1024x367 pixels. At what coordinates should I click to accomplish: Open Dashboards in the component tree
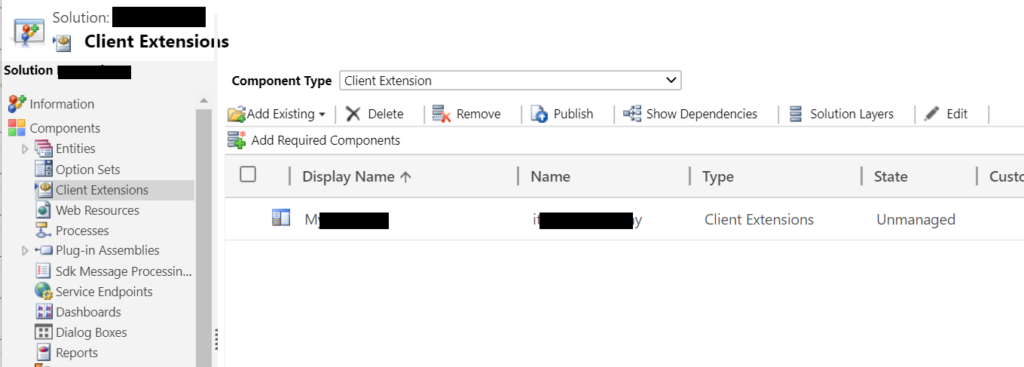click(88, 312)
